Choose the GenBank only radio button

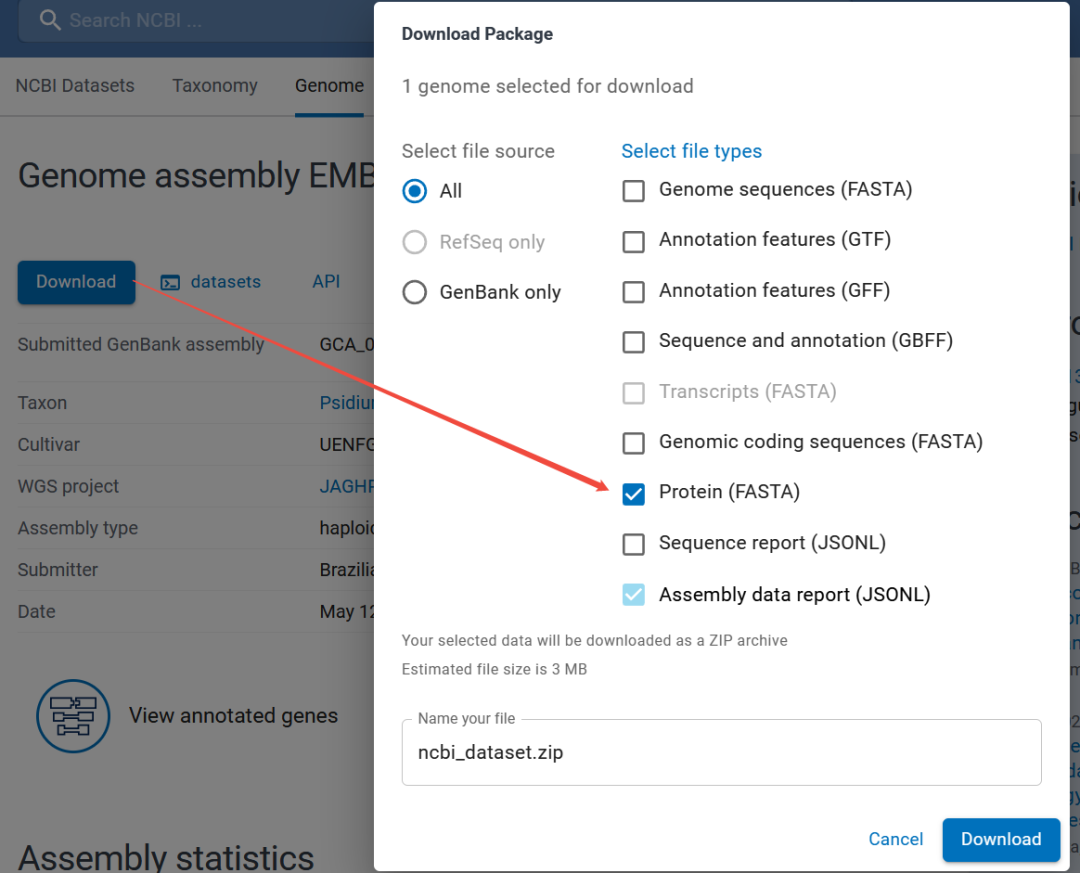coord(415,292)
